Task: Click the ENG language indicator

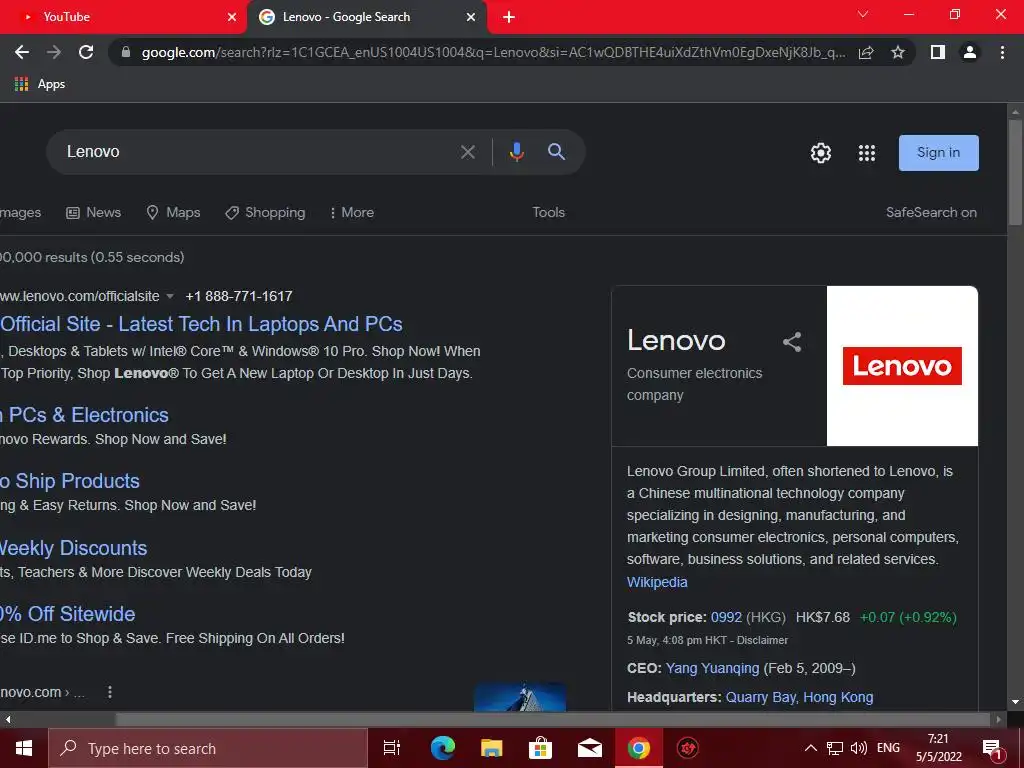Action: tap(888, 748)
